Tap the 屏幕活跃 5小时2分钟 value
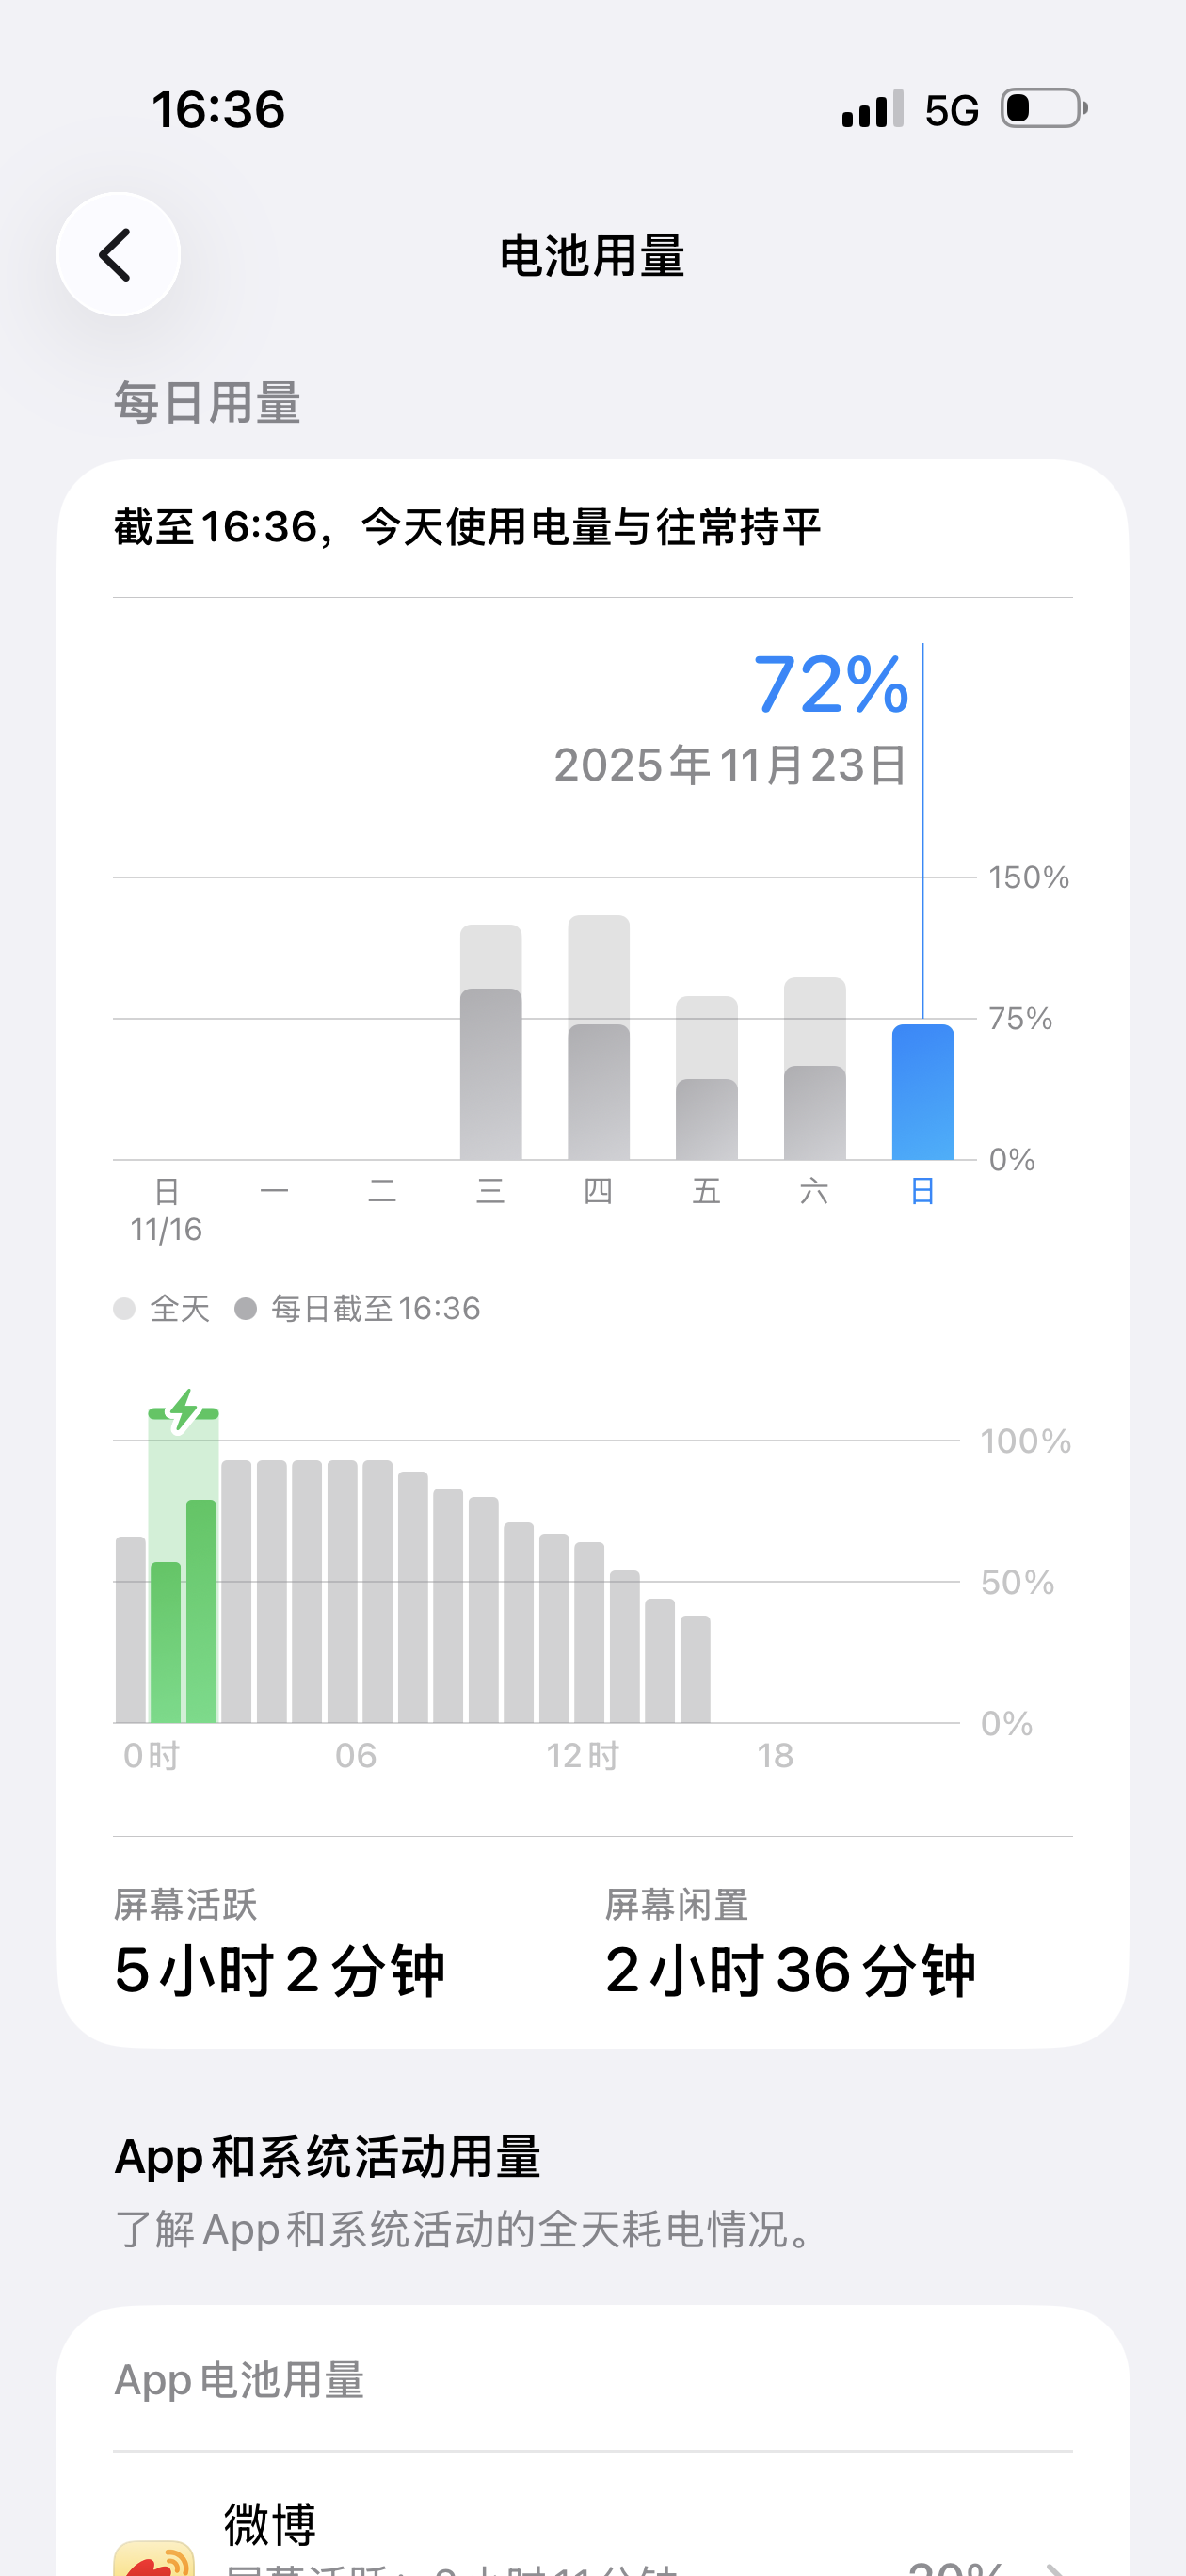 click(x=279, y=1971)
